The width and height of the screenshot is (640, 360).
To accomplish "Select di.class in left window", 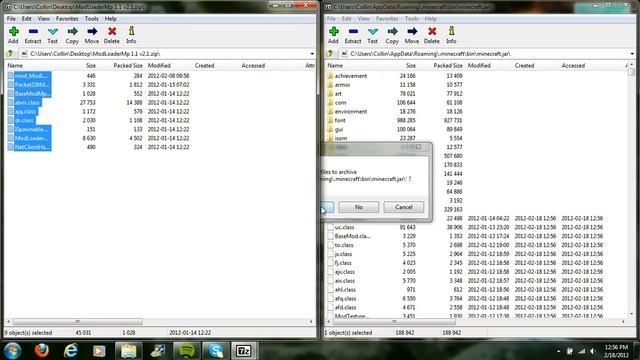I will click(24, 120).
